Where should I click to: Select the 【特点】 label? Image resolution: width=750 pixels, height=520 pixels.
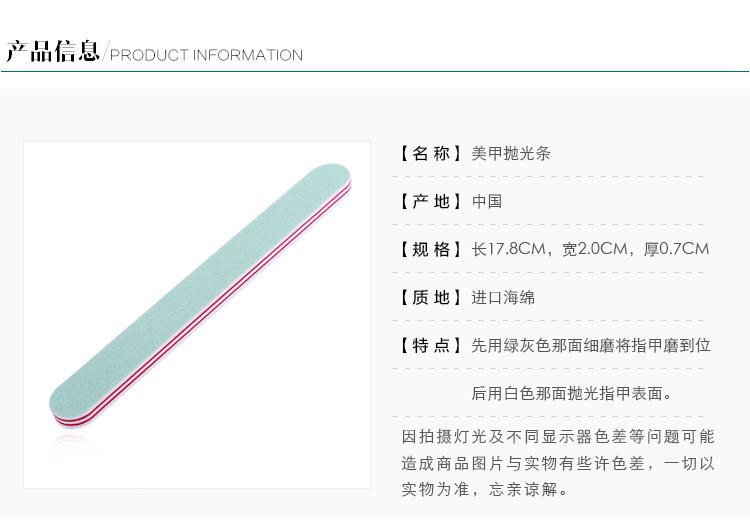[x=431, y=345]
